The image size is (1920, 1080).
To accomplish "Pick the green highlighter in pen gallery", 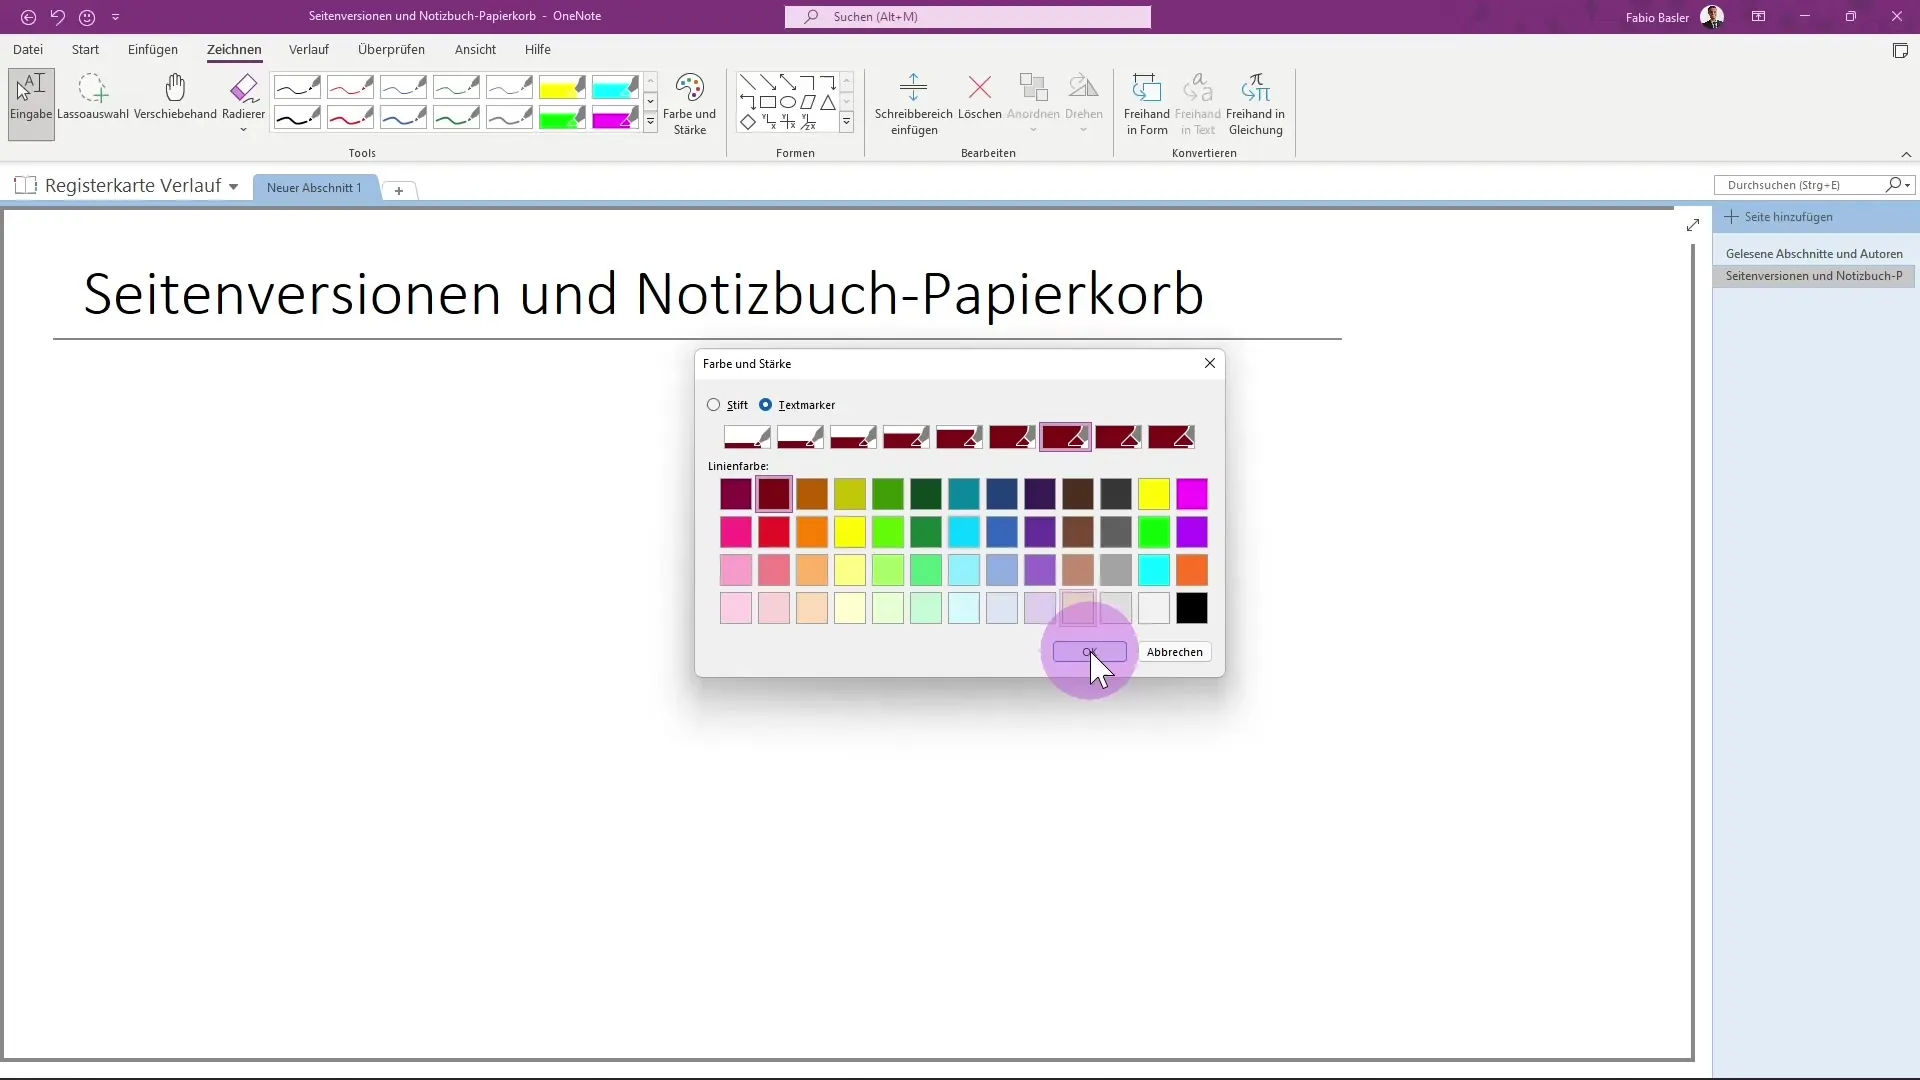I will pos(562,118).
